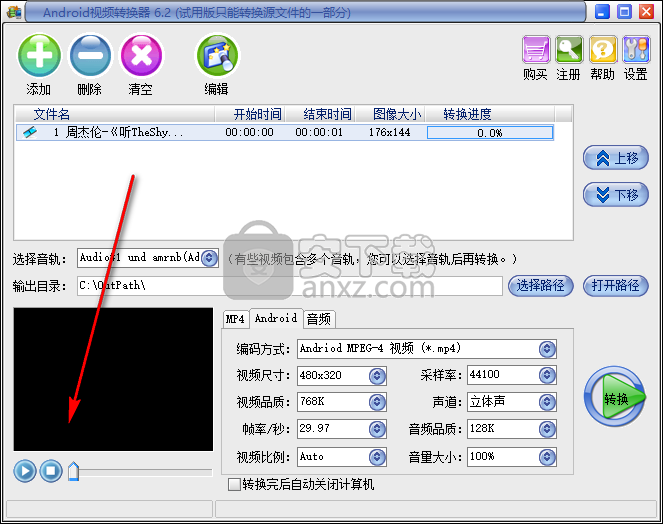Viewport: 663px width, 524px height.
Task: Switch to the Android tab
Action: [276, 318]
